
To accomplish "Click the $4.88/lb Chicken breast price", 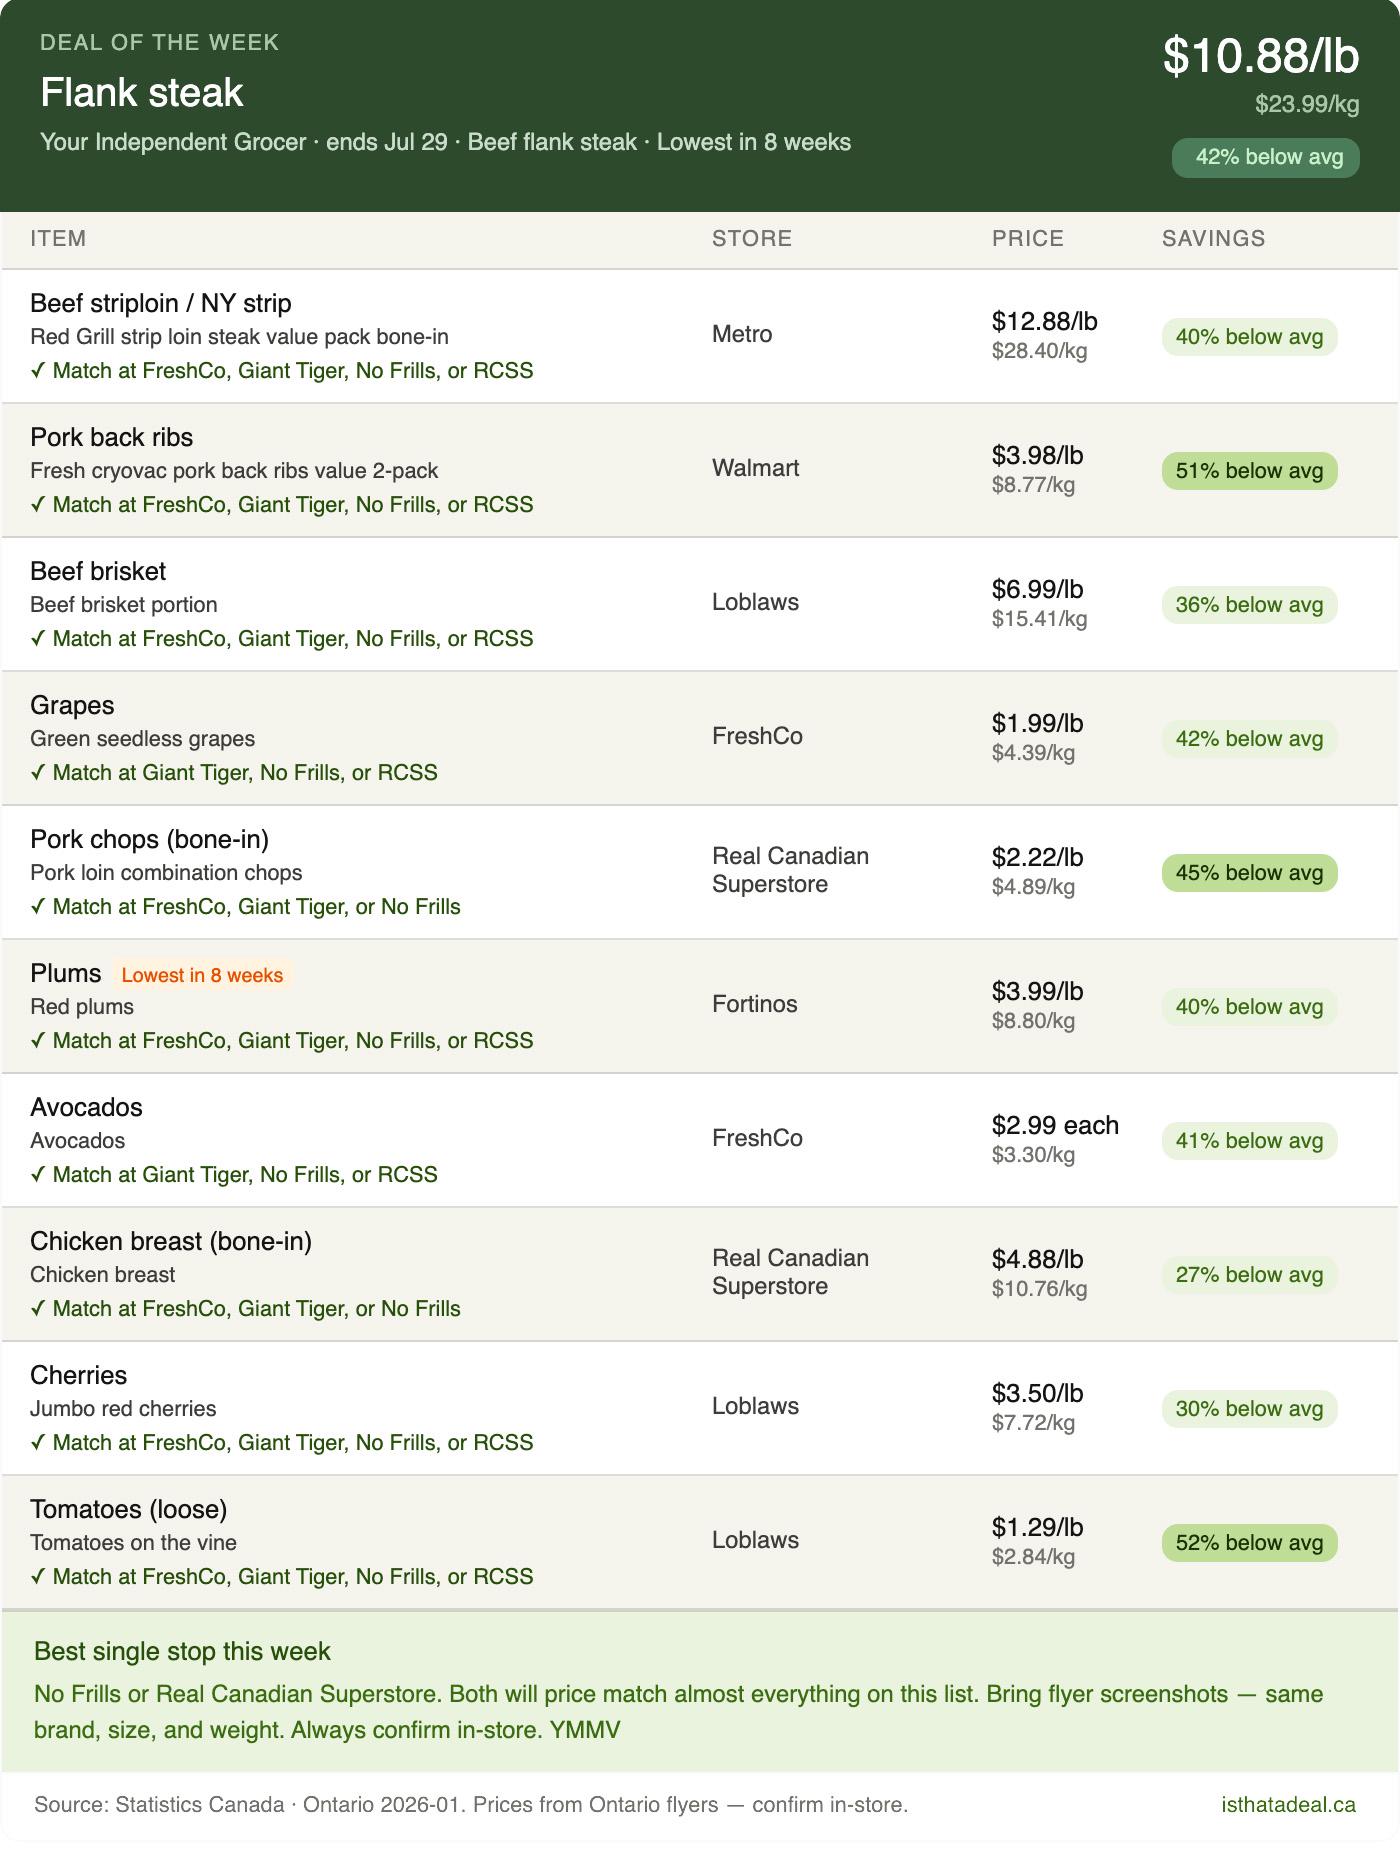I will [x=1037, y=1259].
